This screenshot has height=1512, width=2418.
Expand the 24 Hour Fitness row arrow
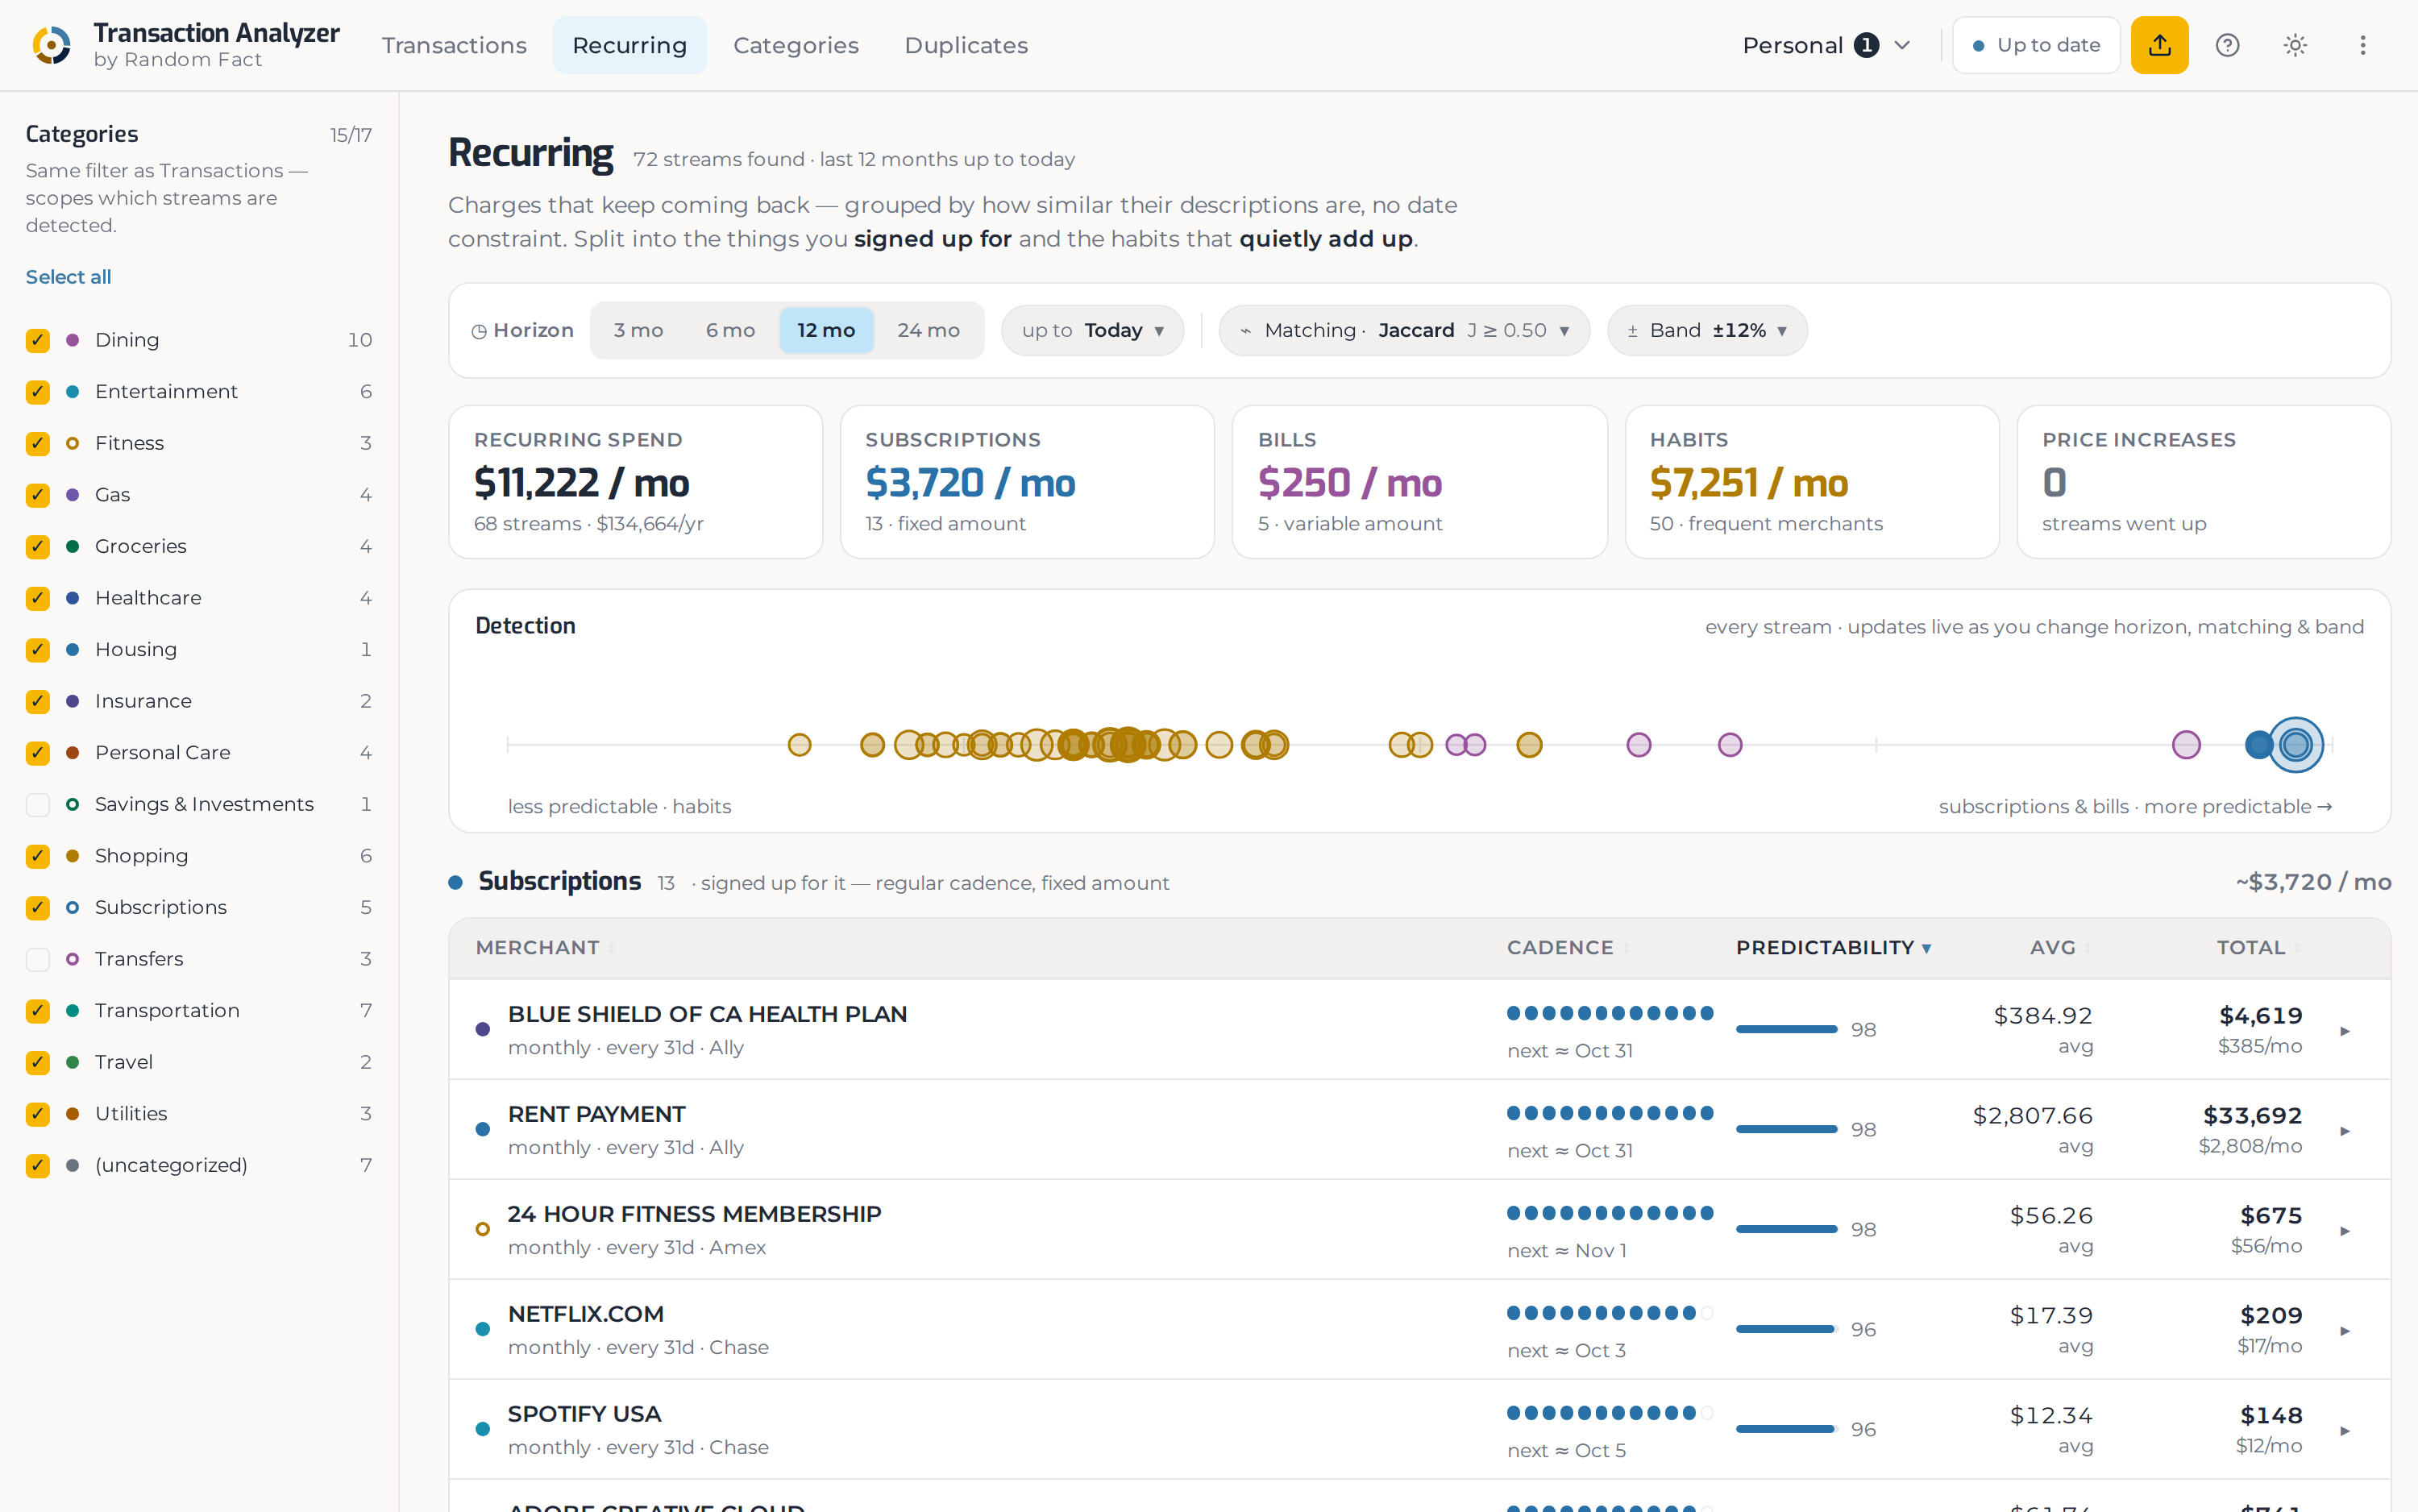2344,1230
